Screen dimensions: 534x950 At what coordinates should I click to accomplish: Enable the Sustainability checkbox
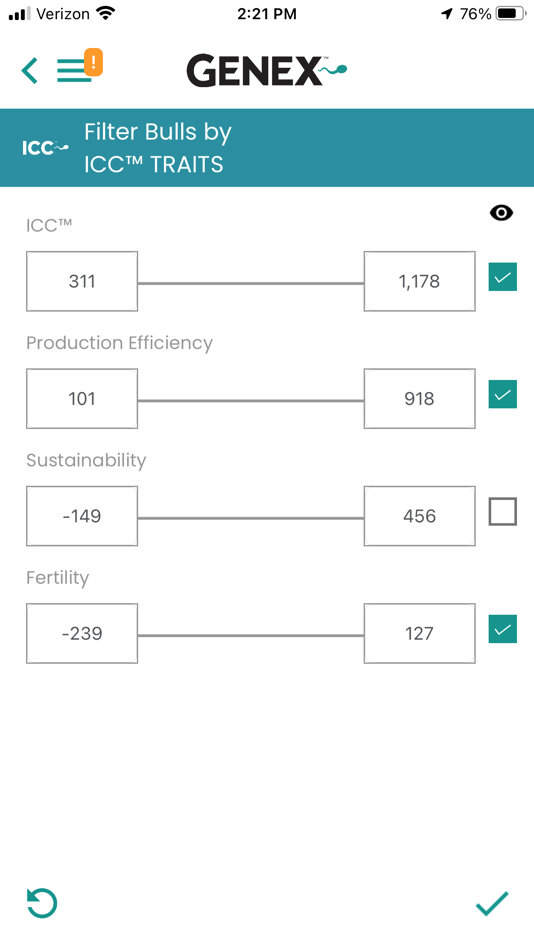click(502, 511)
